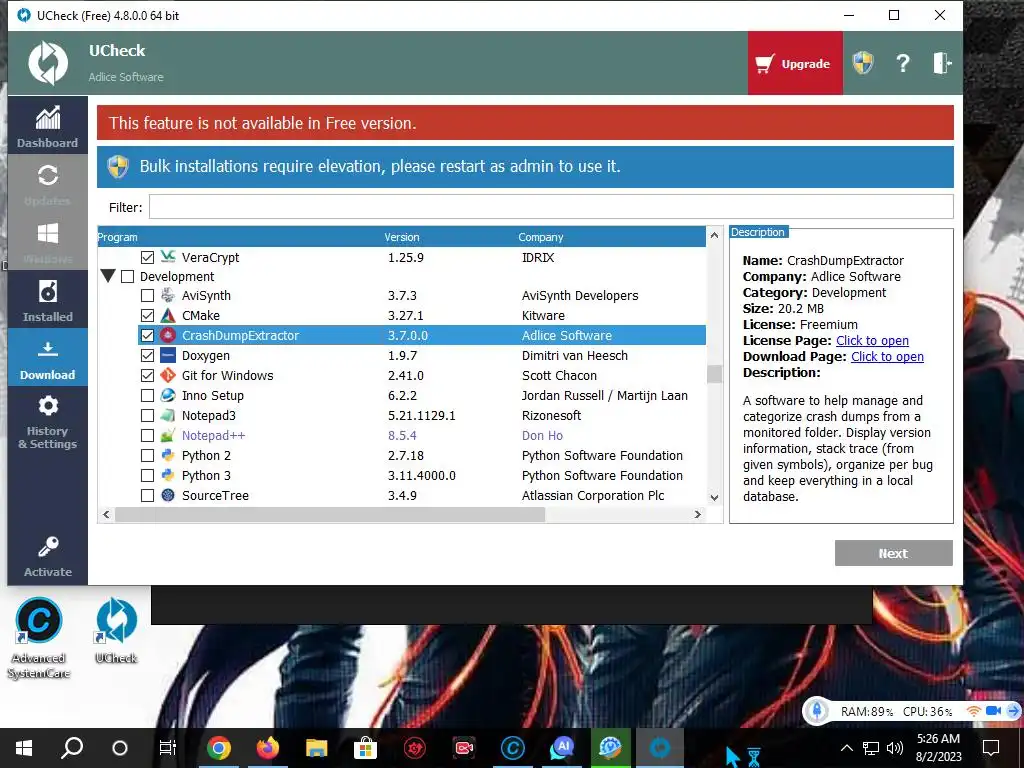Open Windows Start menu
The height and width of the screenshot is (768, 1024).
click(x=24, y=748)
